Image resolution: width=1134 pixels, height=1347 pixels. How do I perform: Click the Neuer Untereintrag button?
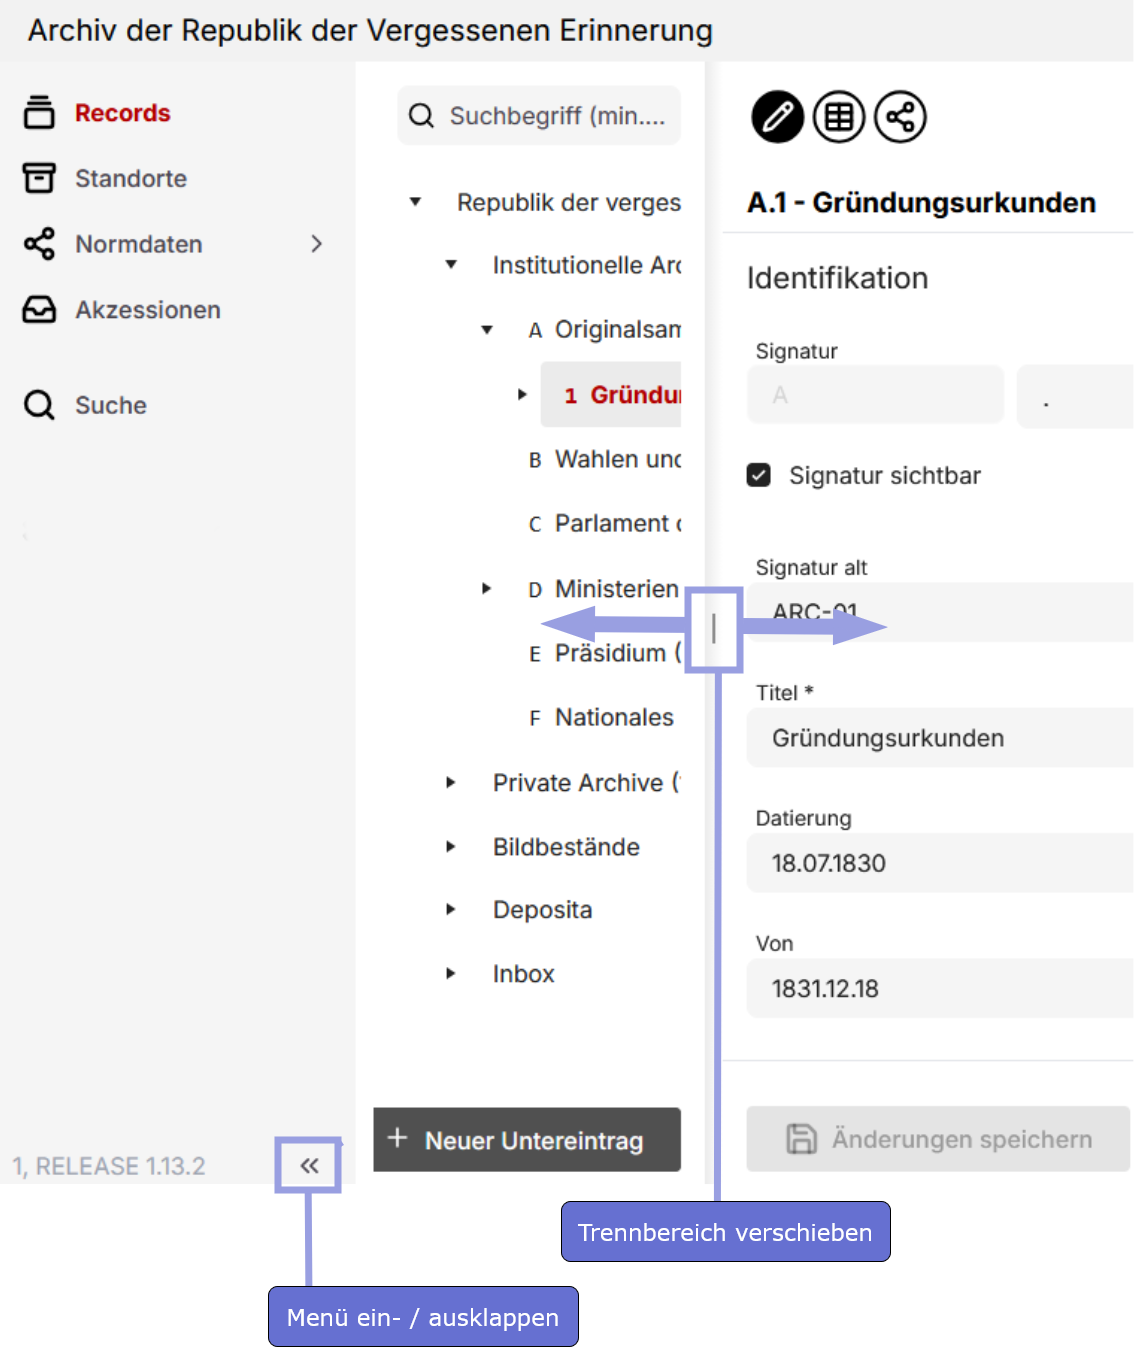[x=527, y=1140]
